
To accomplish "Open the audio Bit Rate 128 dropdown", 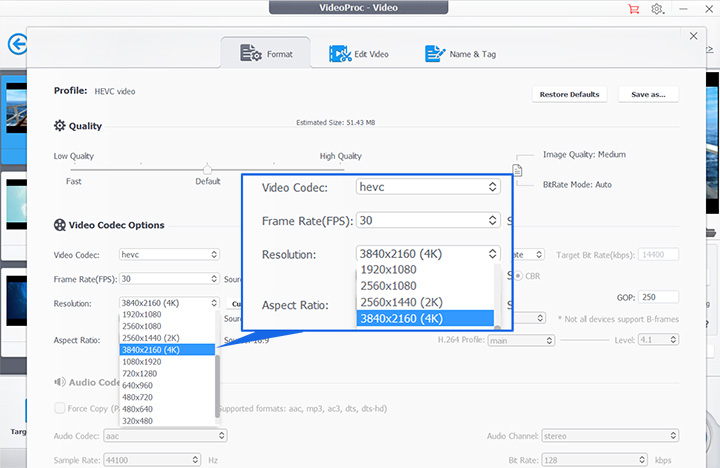I will tap(594, 460).
